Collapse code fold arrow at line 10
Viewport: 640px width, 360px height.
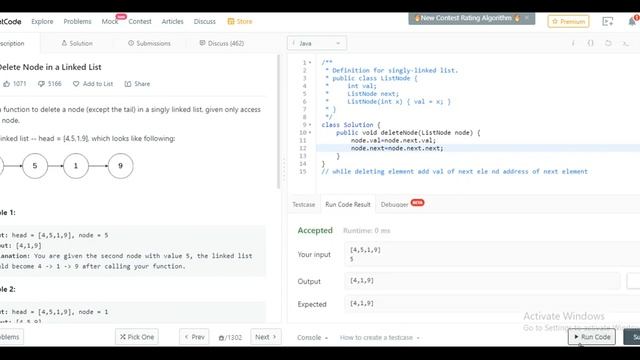click(x=310, y=133)
